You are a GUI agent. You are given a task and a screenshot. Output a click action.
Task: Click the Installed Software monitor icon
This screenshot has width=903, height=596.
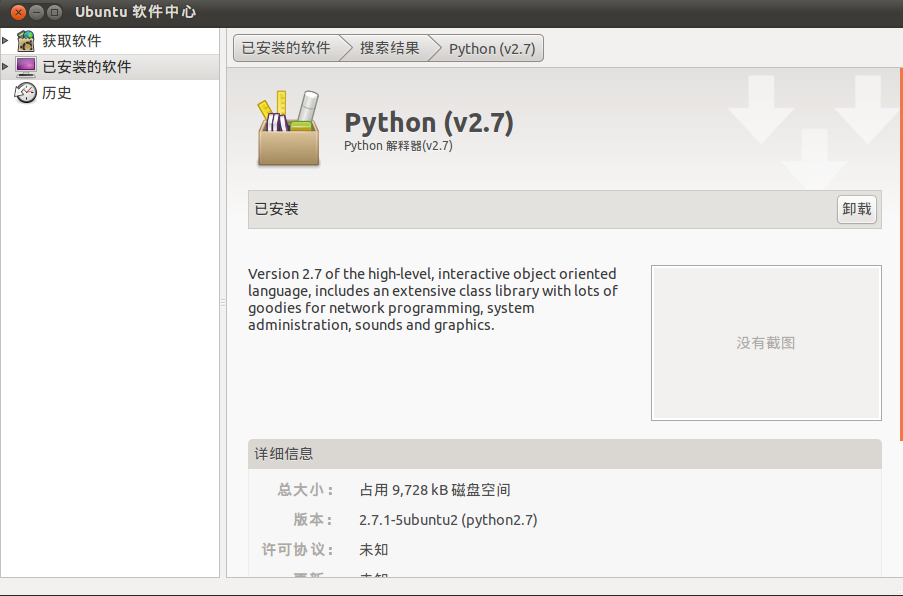pos(25,67)
